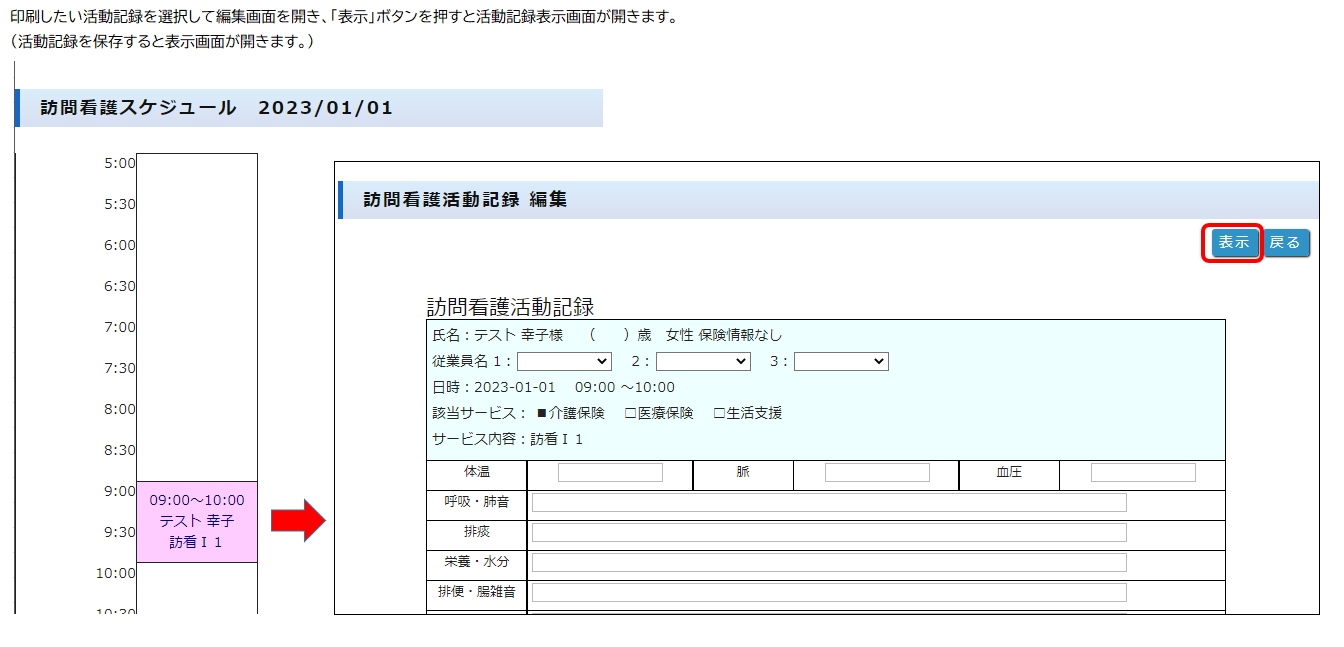
Task: Click the 呼吸・肺音 text field
Action: (828, 502)
